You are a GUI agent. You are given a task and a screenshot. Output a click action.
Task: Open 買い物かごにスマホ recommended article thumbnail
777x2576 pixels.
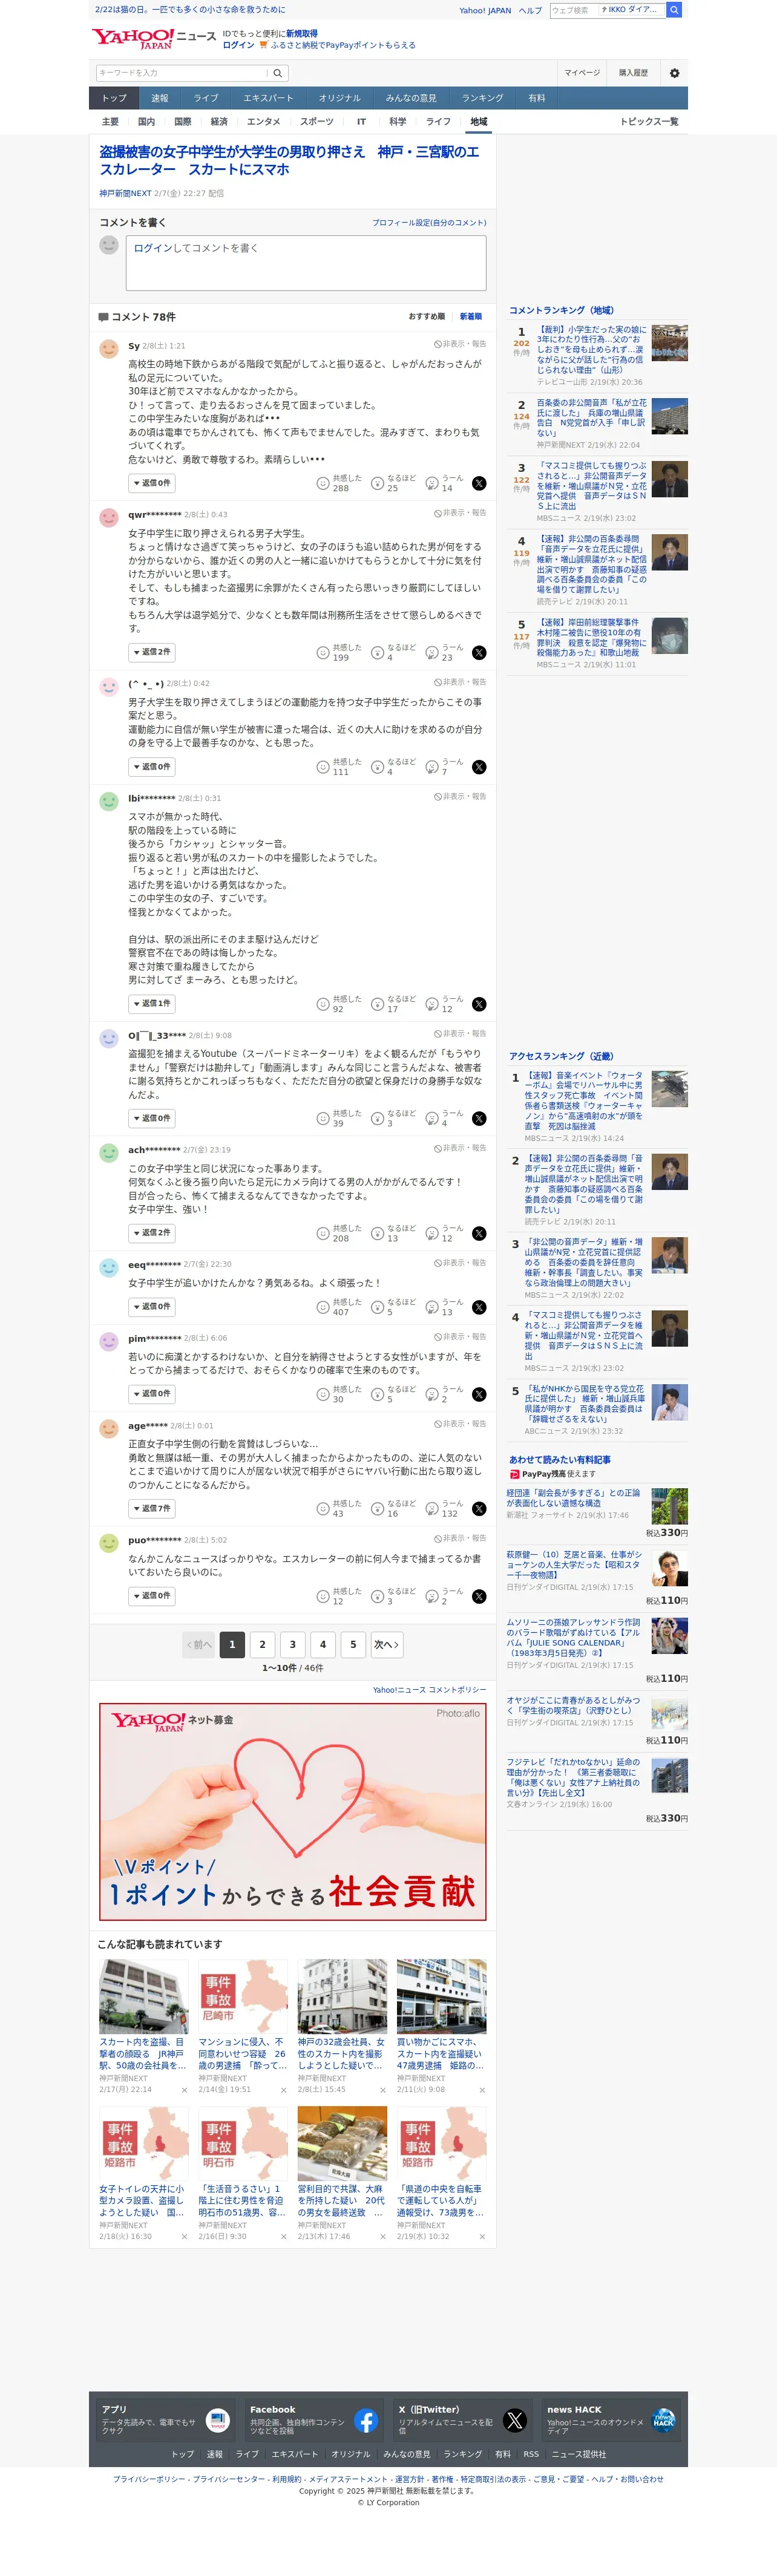(x=441, y=1996)
